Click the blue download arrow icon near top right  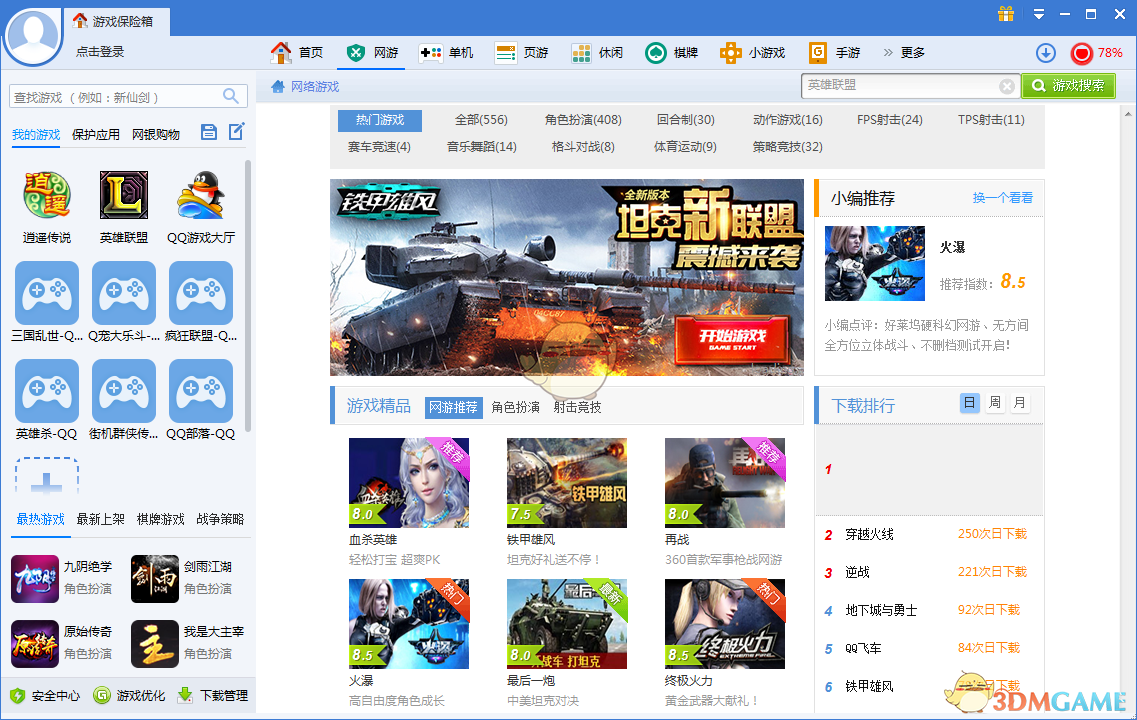click(1046, 52)
